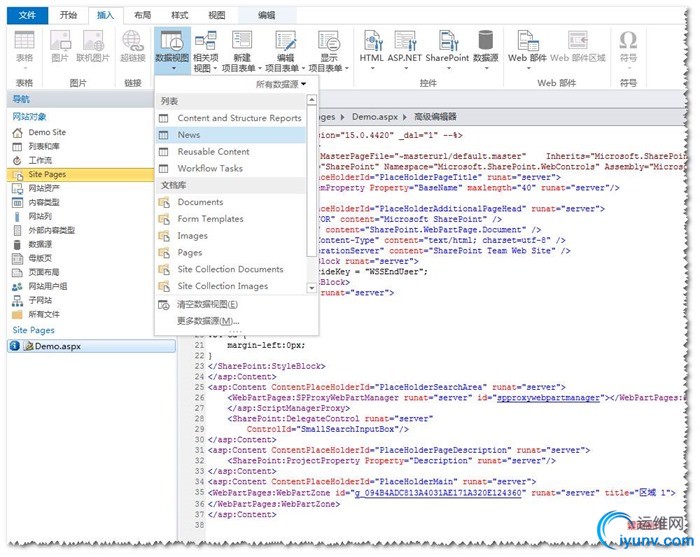The image size is (700, 557).
Task: Open the 所有数据源 filter dropdown
Action: click(281, 84)
